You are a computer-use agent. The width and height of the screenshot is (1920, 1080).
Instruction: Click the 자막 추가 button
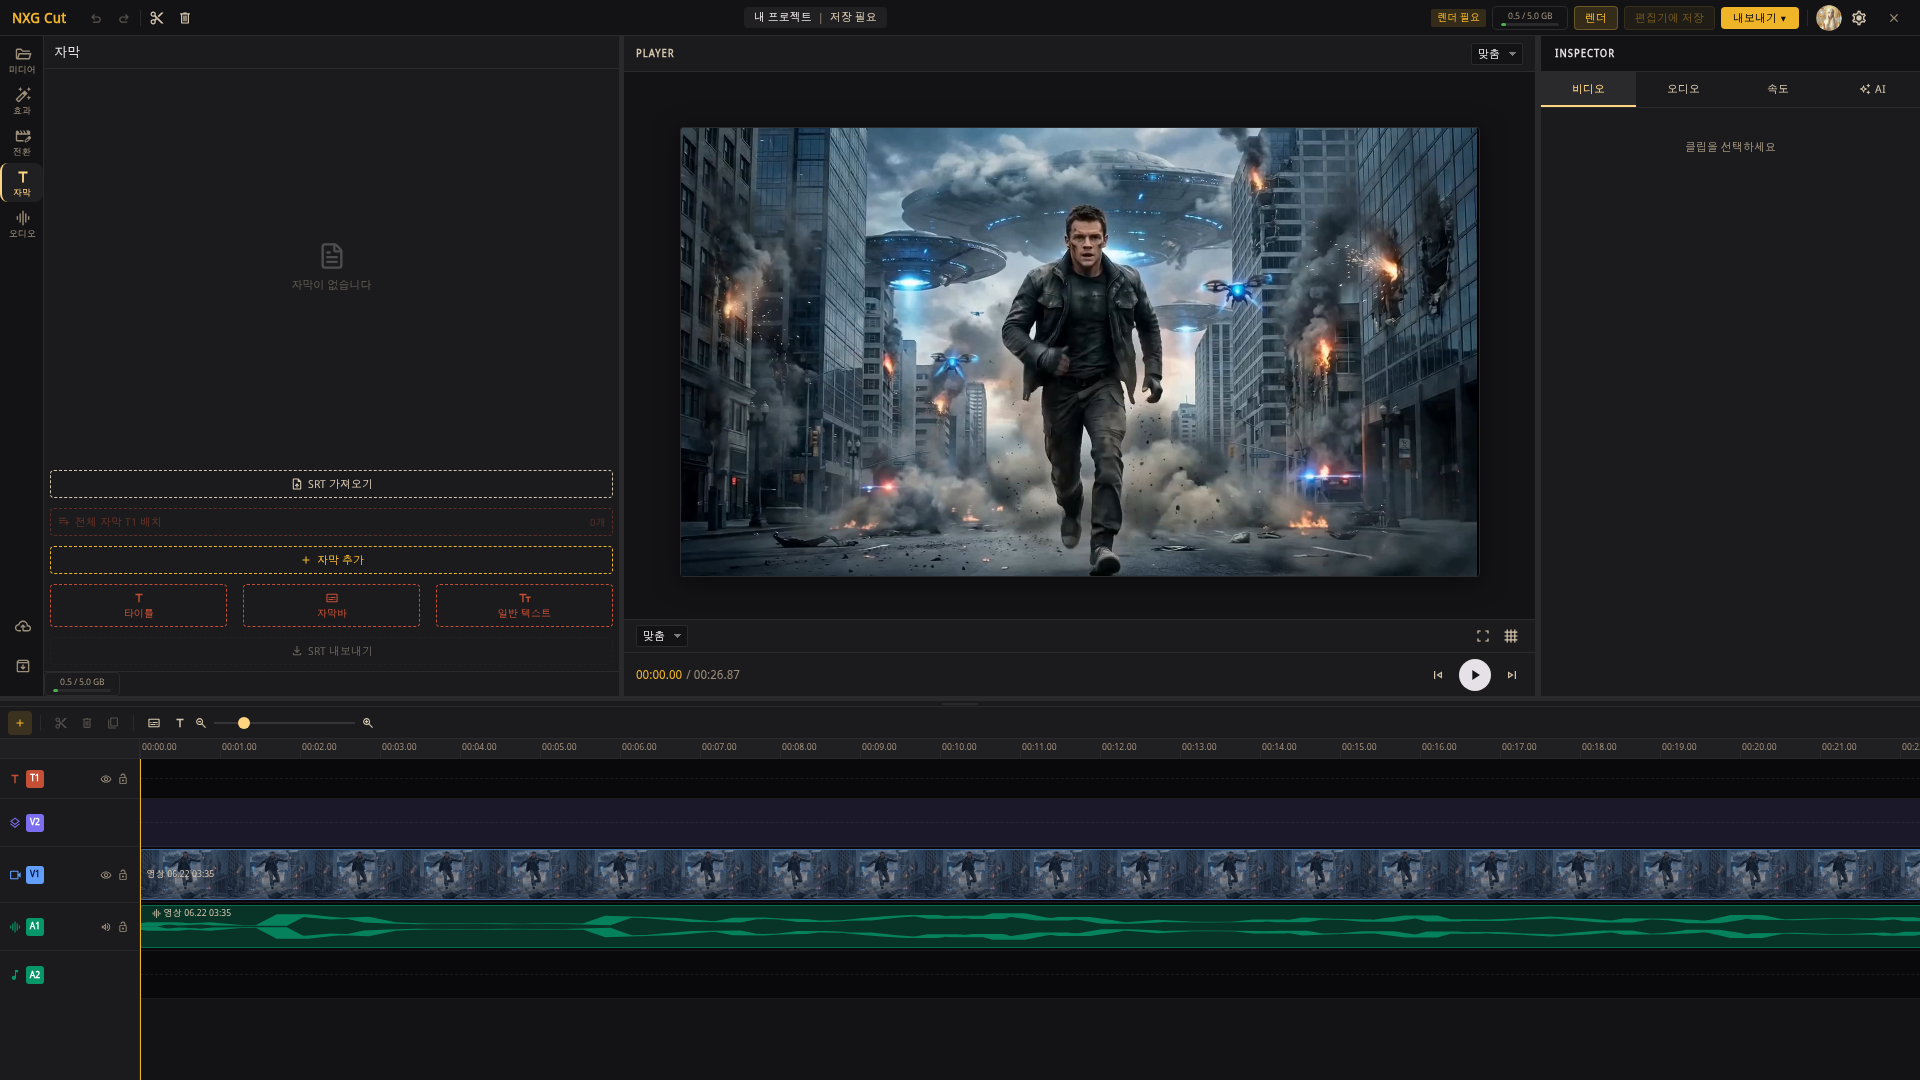[x=331, y=560]
